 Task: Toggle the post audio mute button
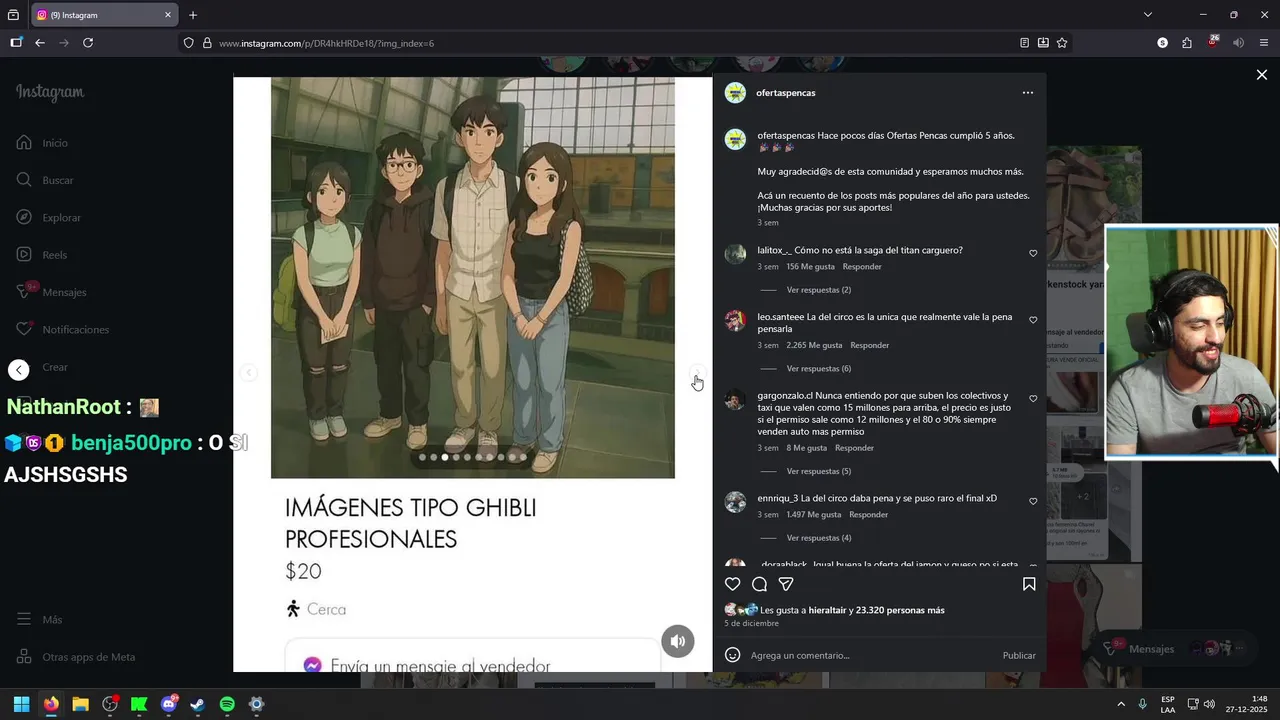click(x=678, y=641)
